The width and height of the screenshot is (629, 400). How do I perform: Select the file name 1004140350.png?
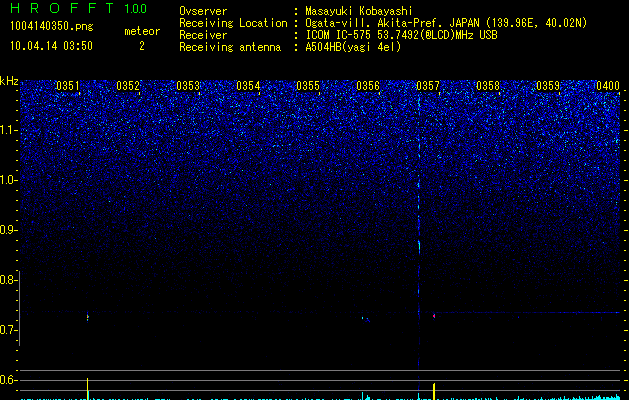coord(52,27)
